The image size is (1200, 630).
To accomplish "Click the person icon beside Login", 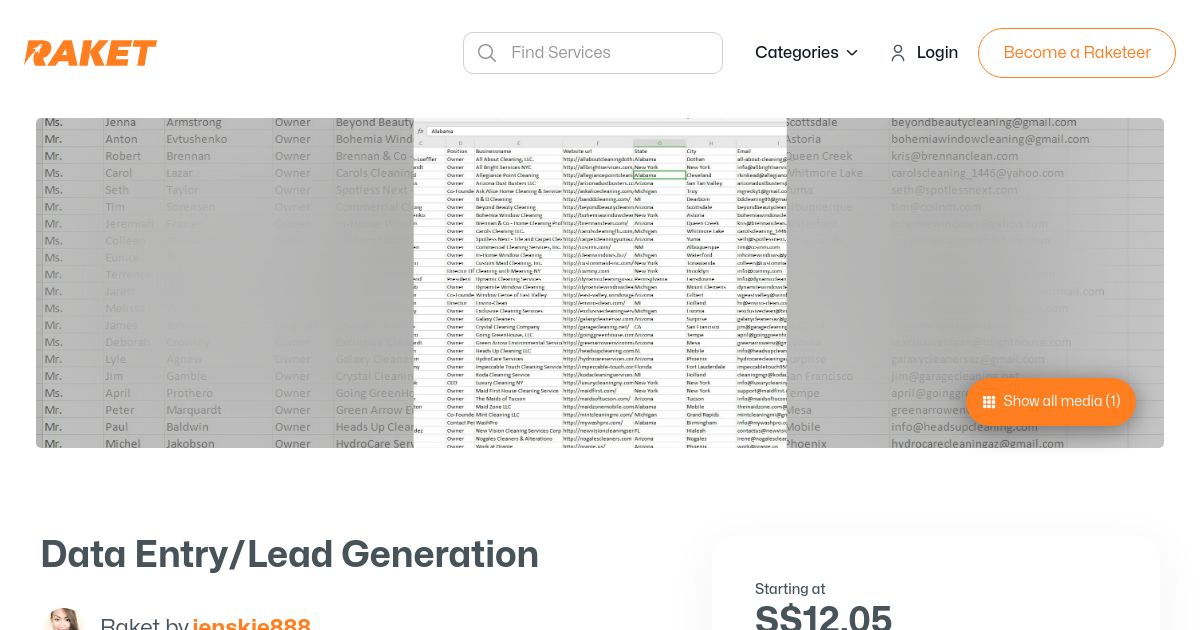I will coord(898,52).
